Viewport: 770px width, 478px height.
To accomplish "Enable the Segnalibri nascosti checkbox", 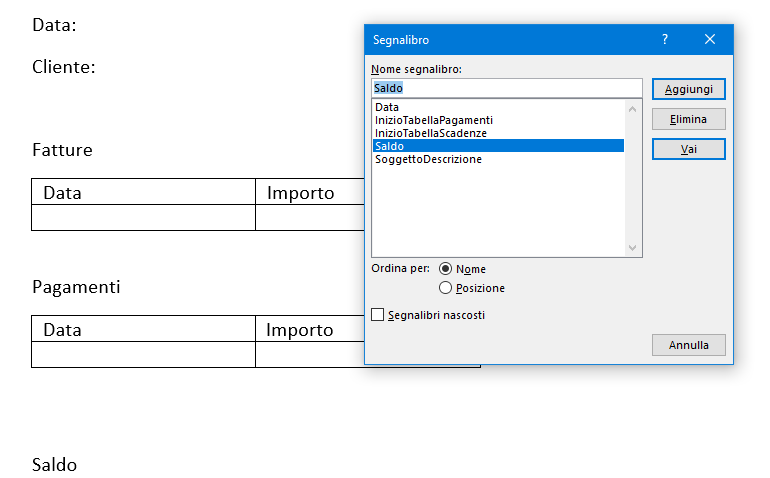I will tap(378, 315).
